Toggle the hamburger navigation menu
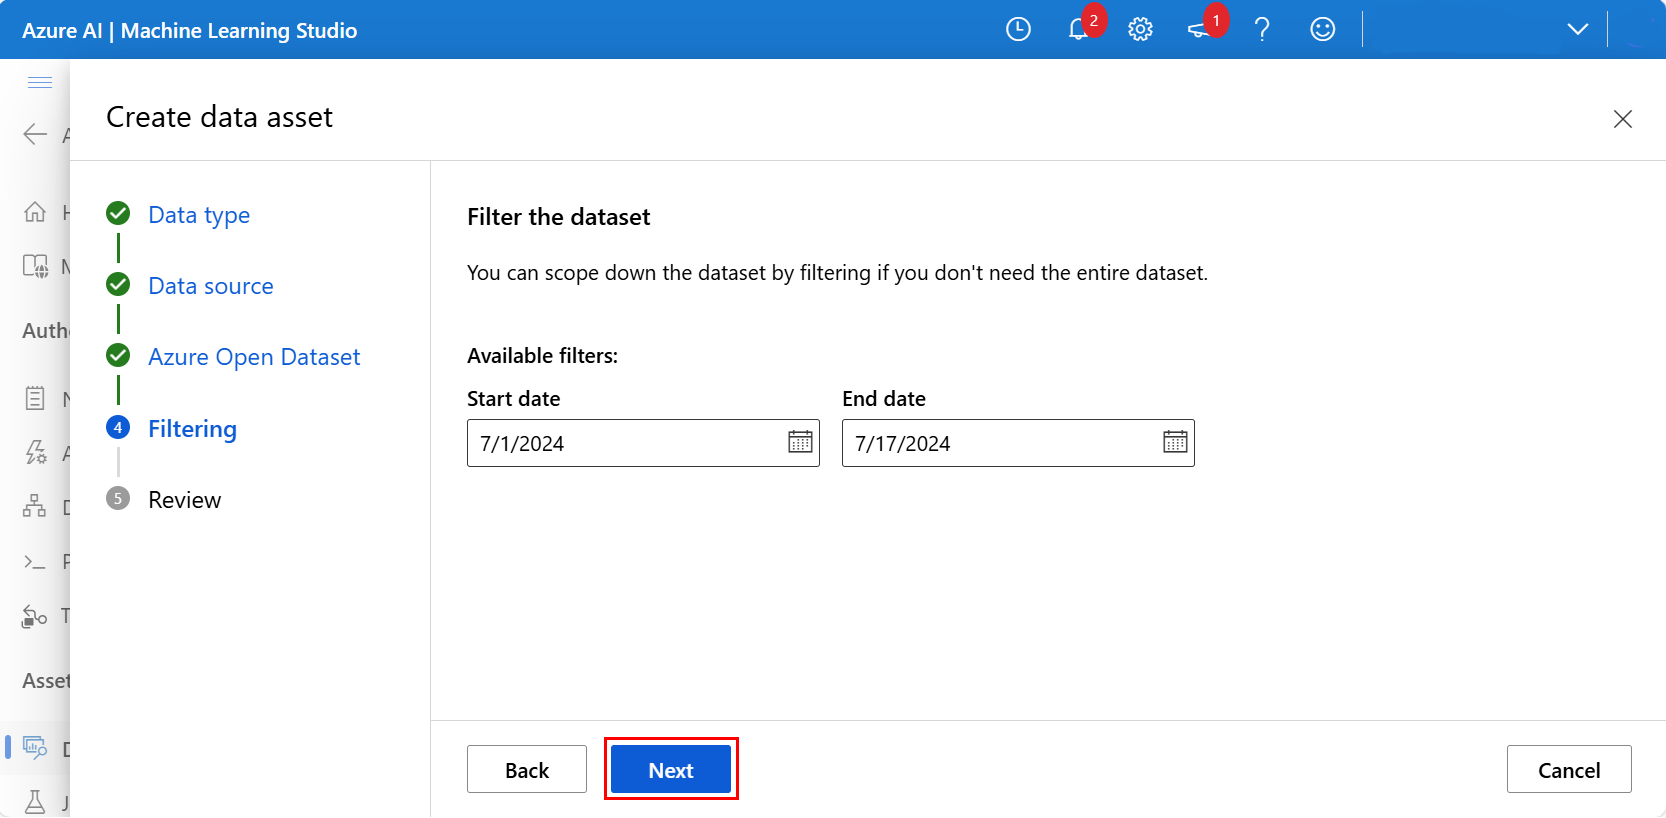The image size is (1666, 818). (x=40, y=82)
